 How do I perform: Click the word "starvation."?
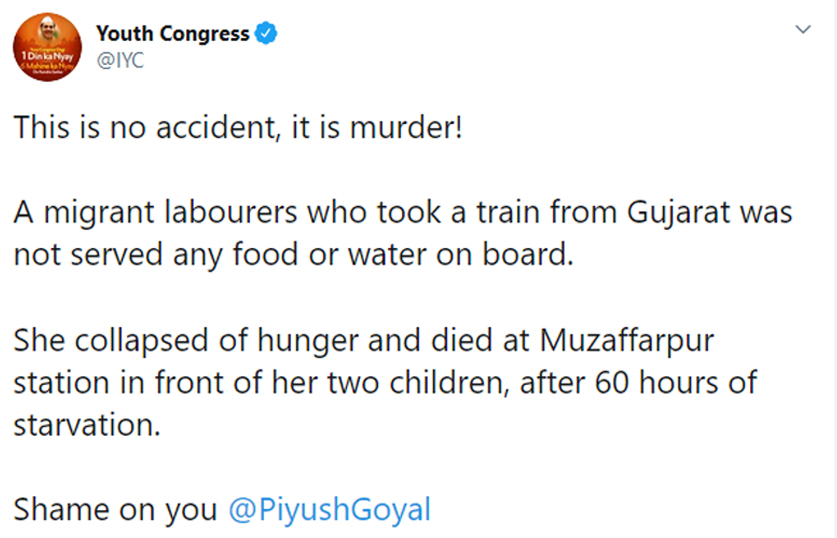(x=87, y=424)
